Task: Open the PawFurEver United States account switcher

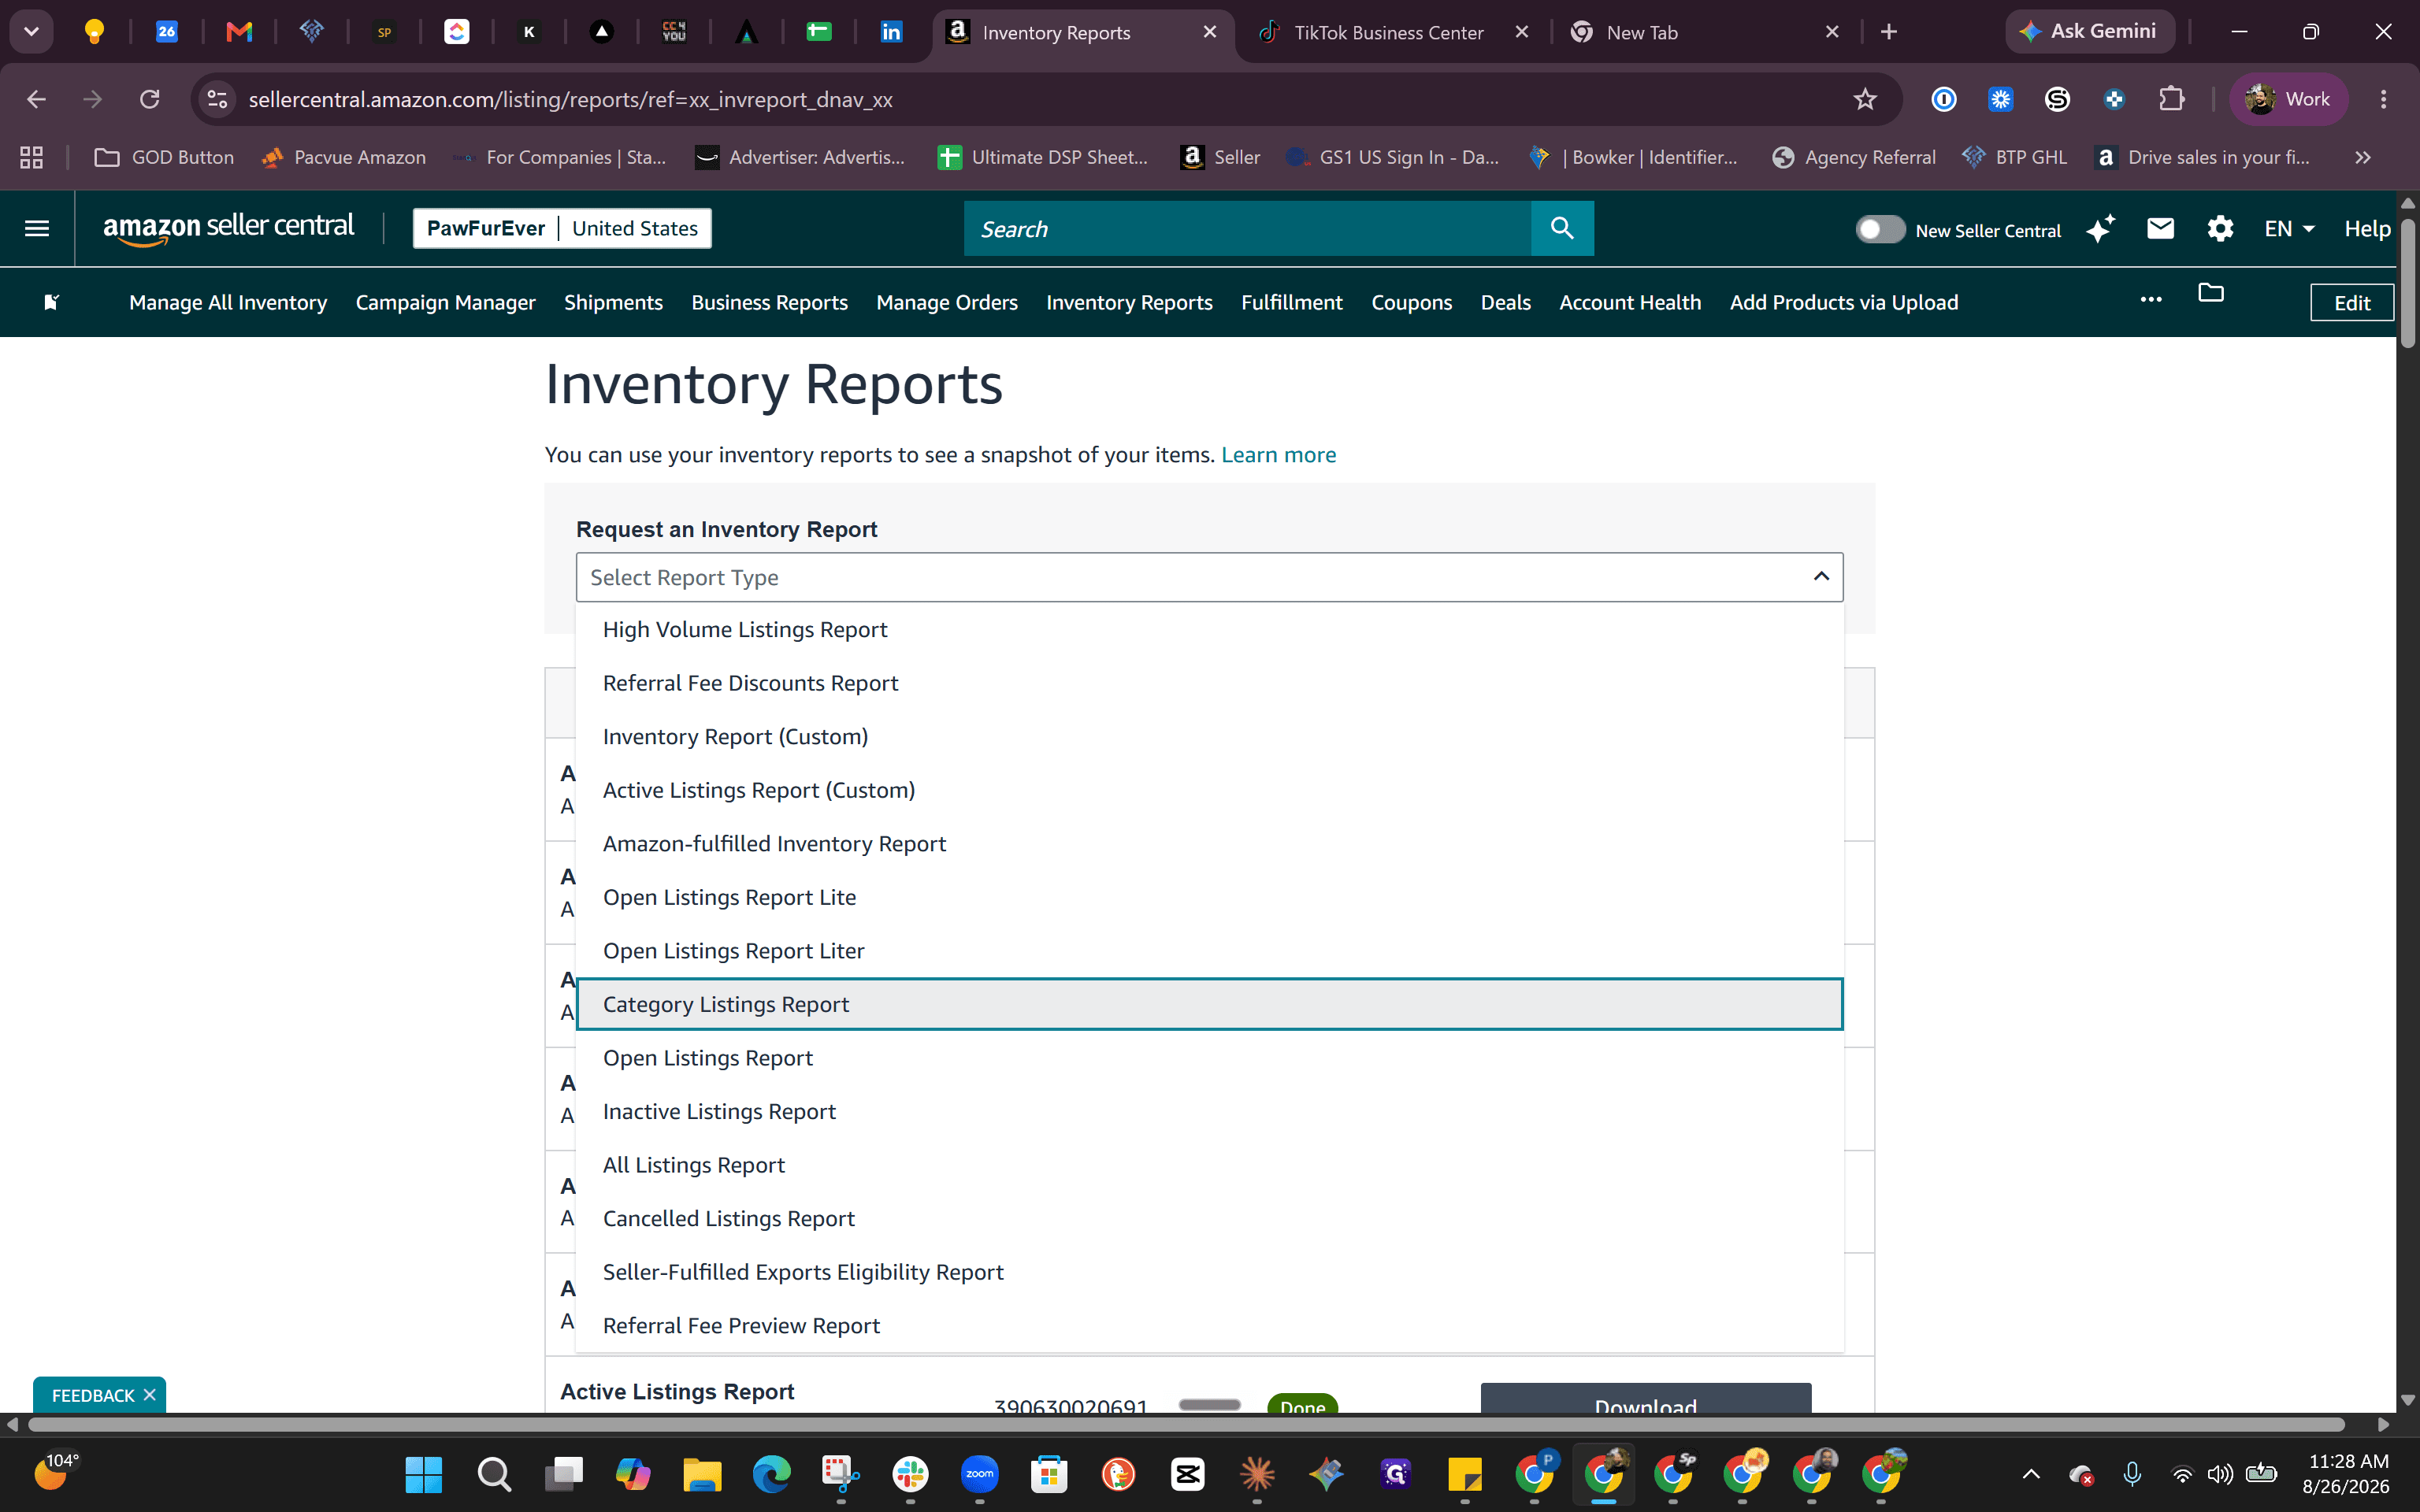Action: coord(562,229)
